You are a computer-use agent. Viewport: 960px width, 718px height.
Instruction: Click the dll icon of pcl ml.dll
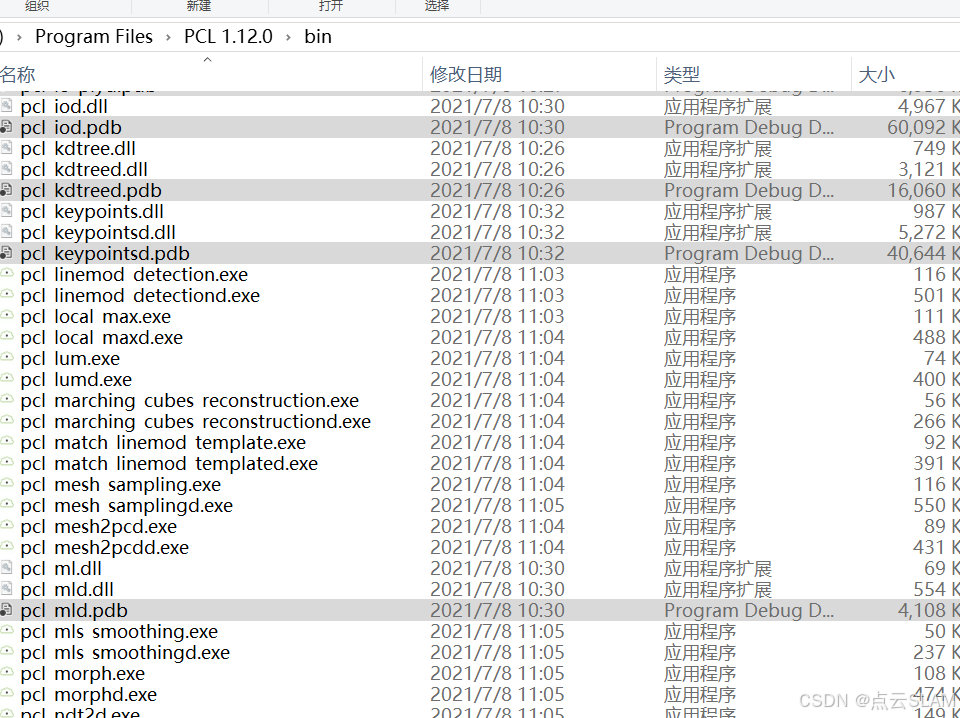coord(6,568)
